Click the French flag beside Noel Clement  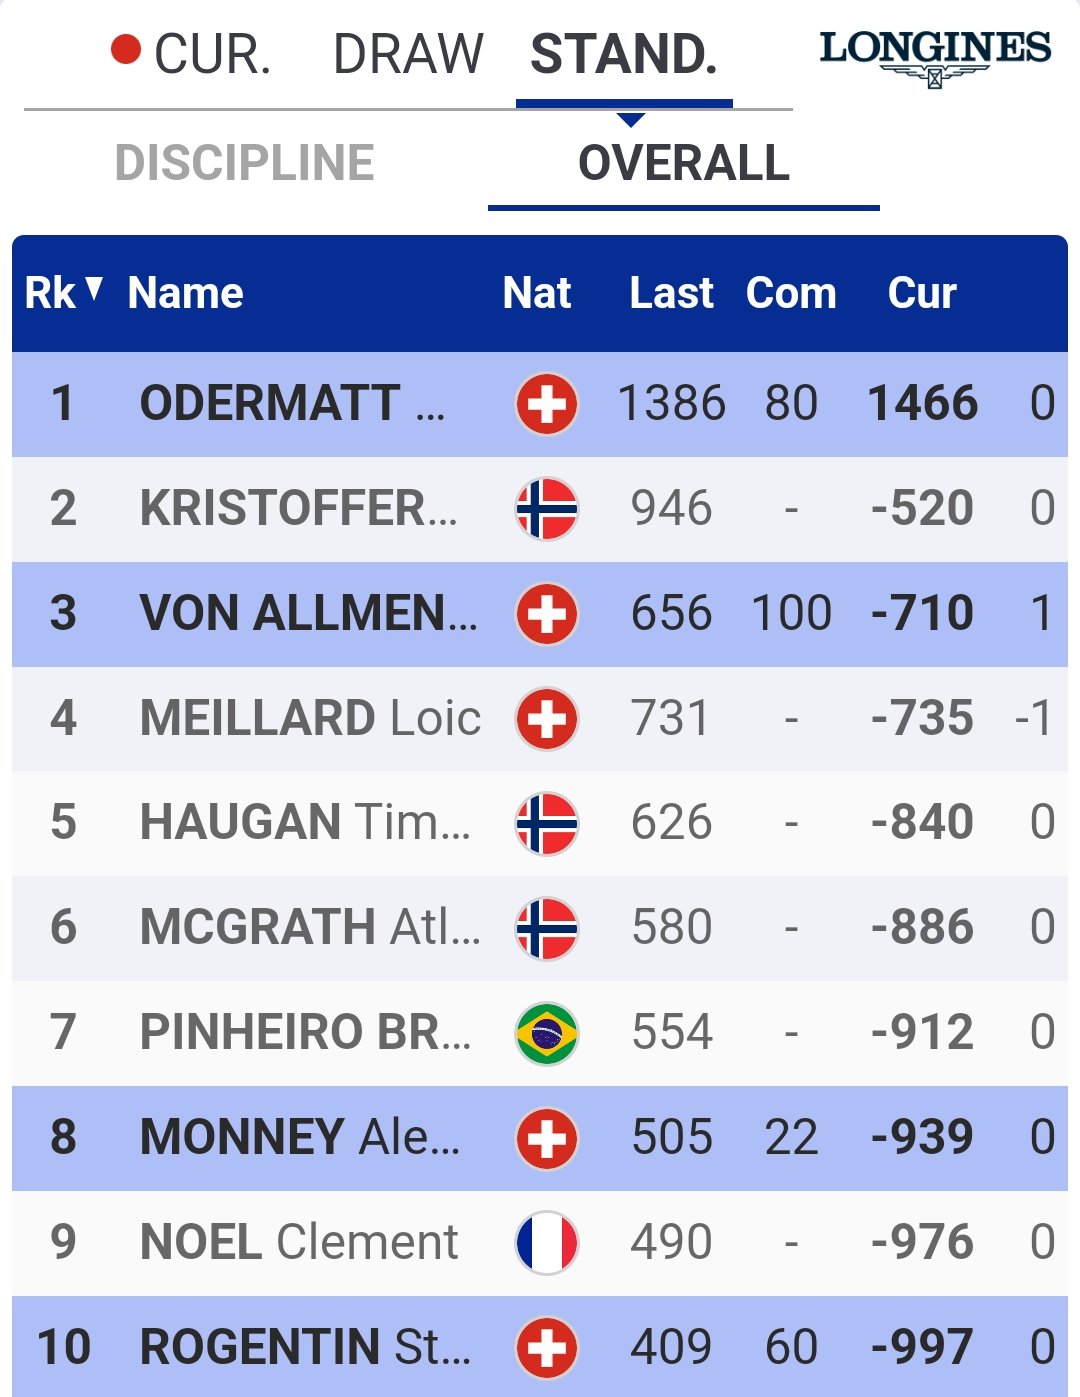(547, 1243)
